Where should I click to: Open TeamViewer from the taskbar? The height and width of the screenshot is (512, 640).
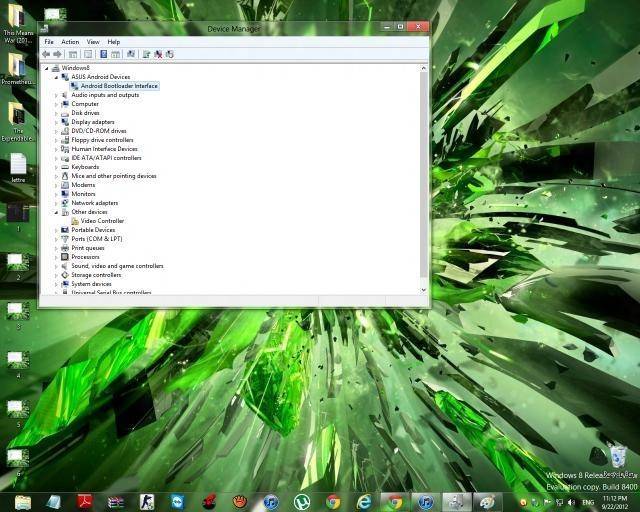(178, 502)
